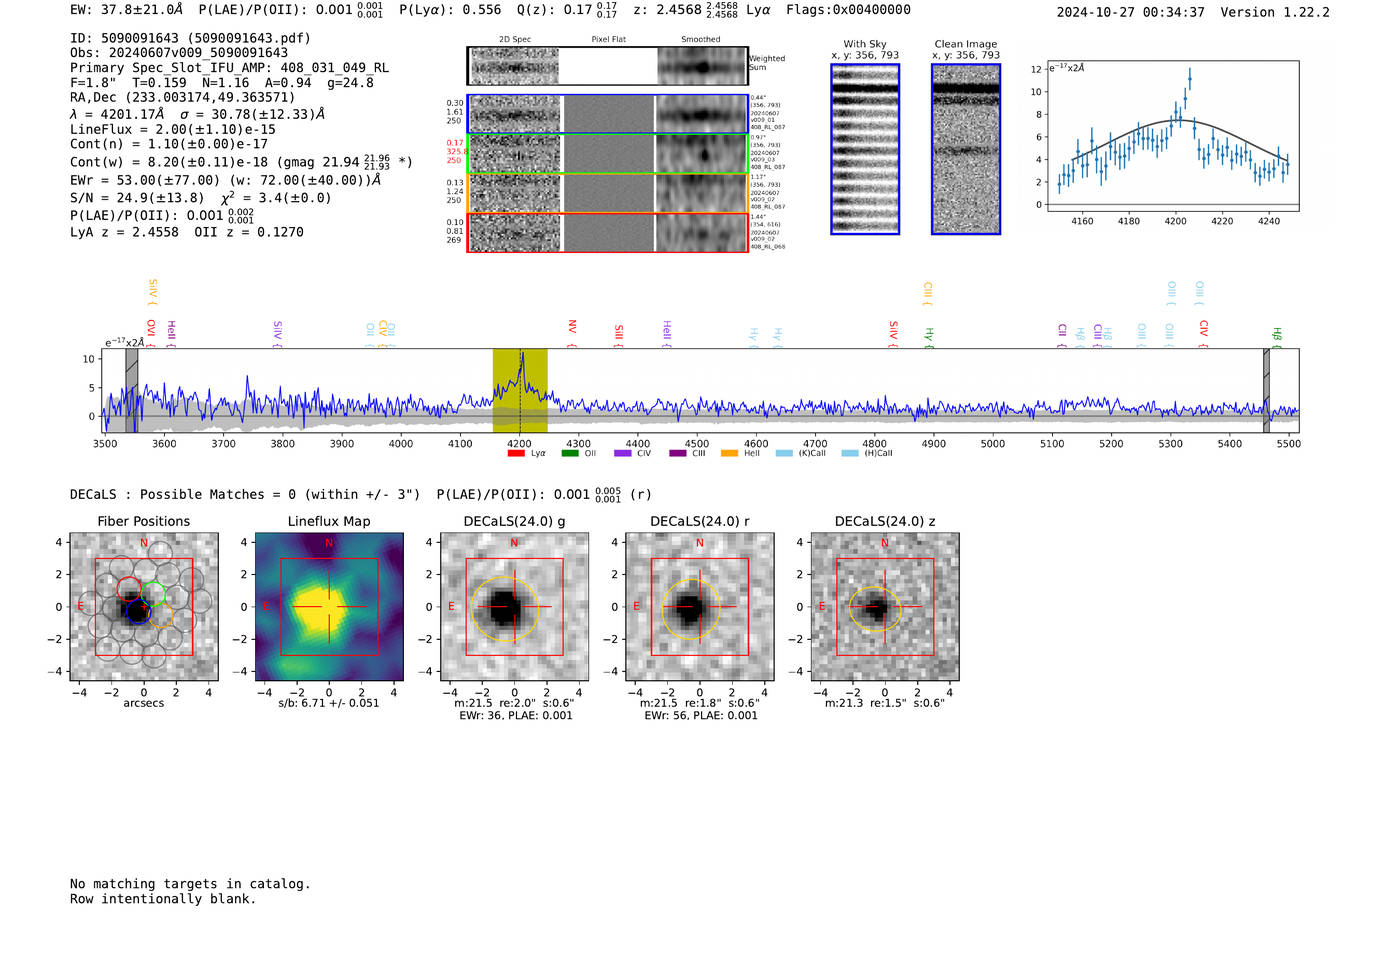The height and width of the screenshot is (953, 1400).
Task: Click the Gaussian line fit plot
Action: click(x=1173, y=136)
